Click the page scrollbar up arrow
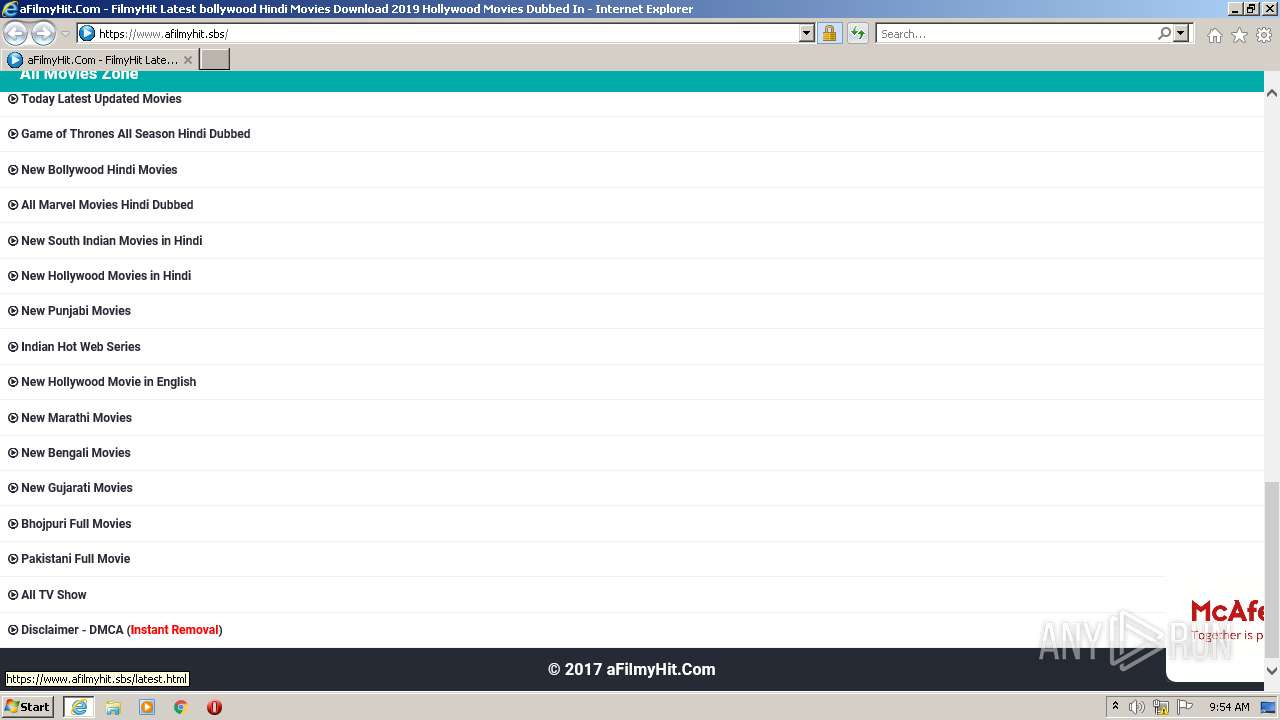The image size is (1280, 720). [1272, 93]
